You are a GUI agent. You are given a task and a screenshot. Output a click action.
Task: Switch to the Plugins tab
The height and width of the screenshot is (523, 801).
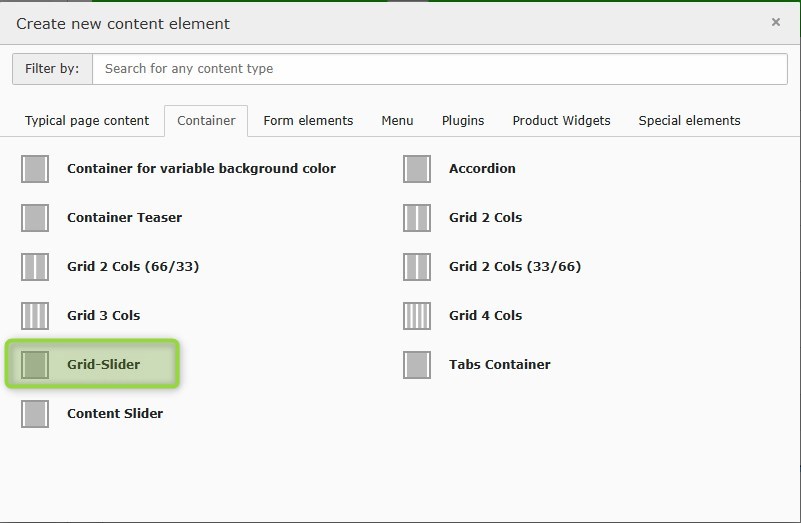(x=463, y=121)
